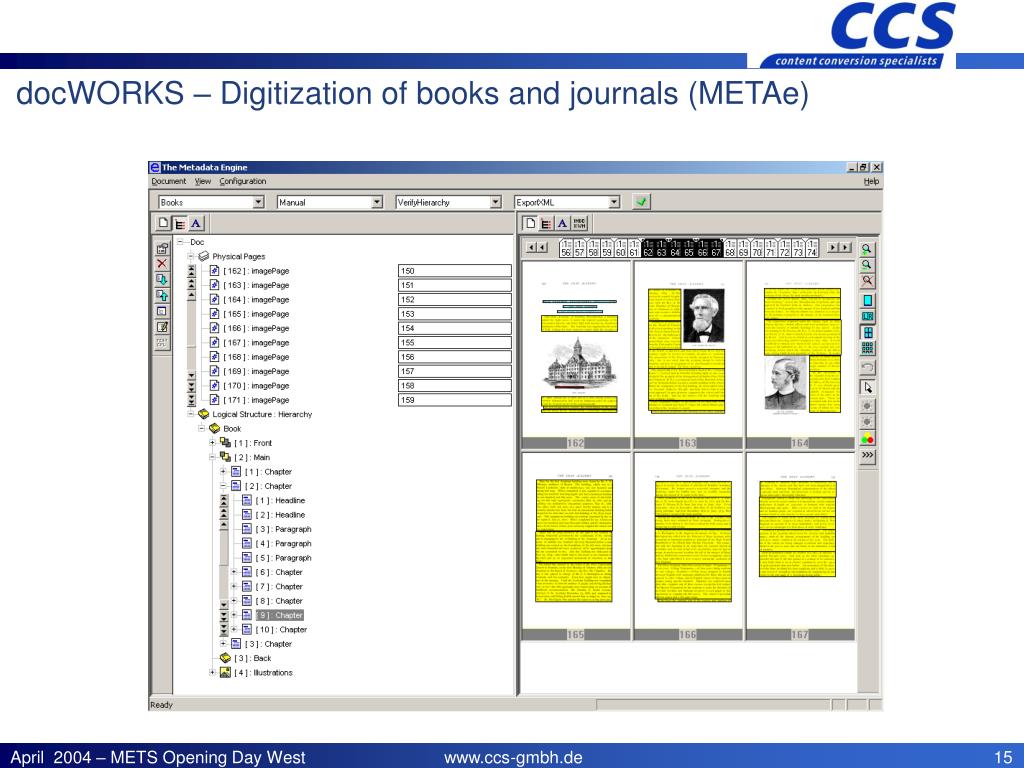Screen dimensions: 1024x768
Task: Open the ExportXML dropdown
Action: [x=614, y=202]
